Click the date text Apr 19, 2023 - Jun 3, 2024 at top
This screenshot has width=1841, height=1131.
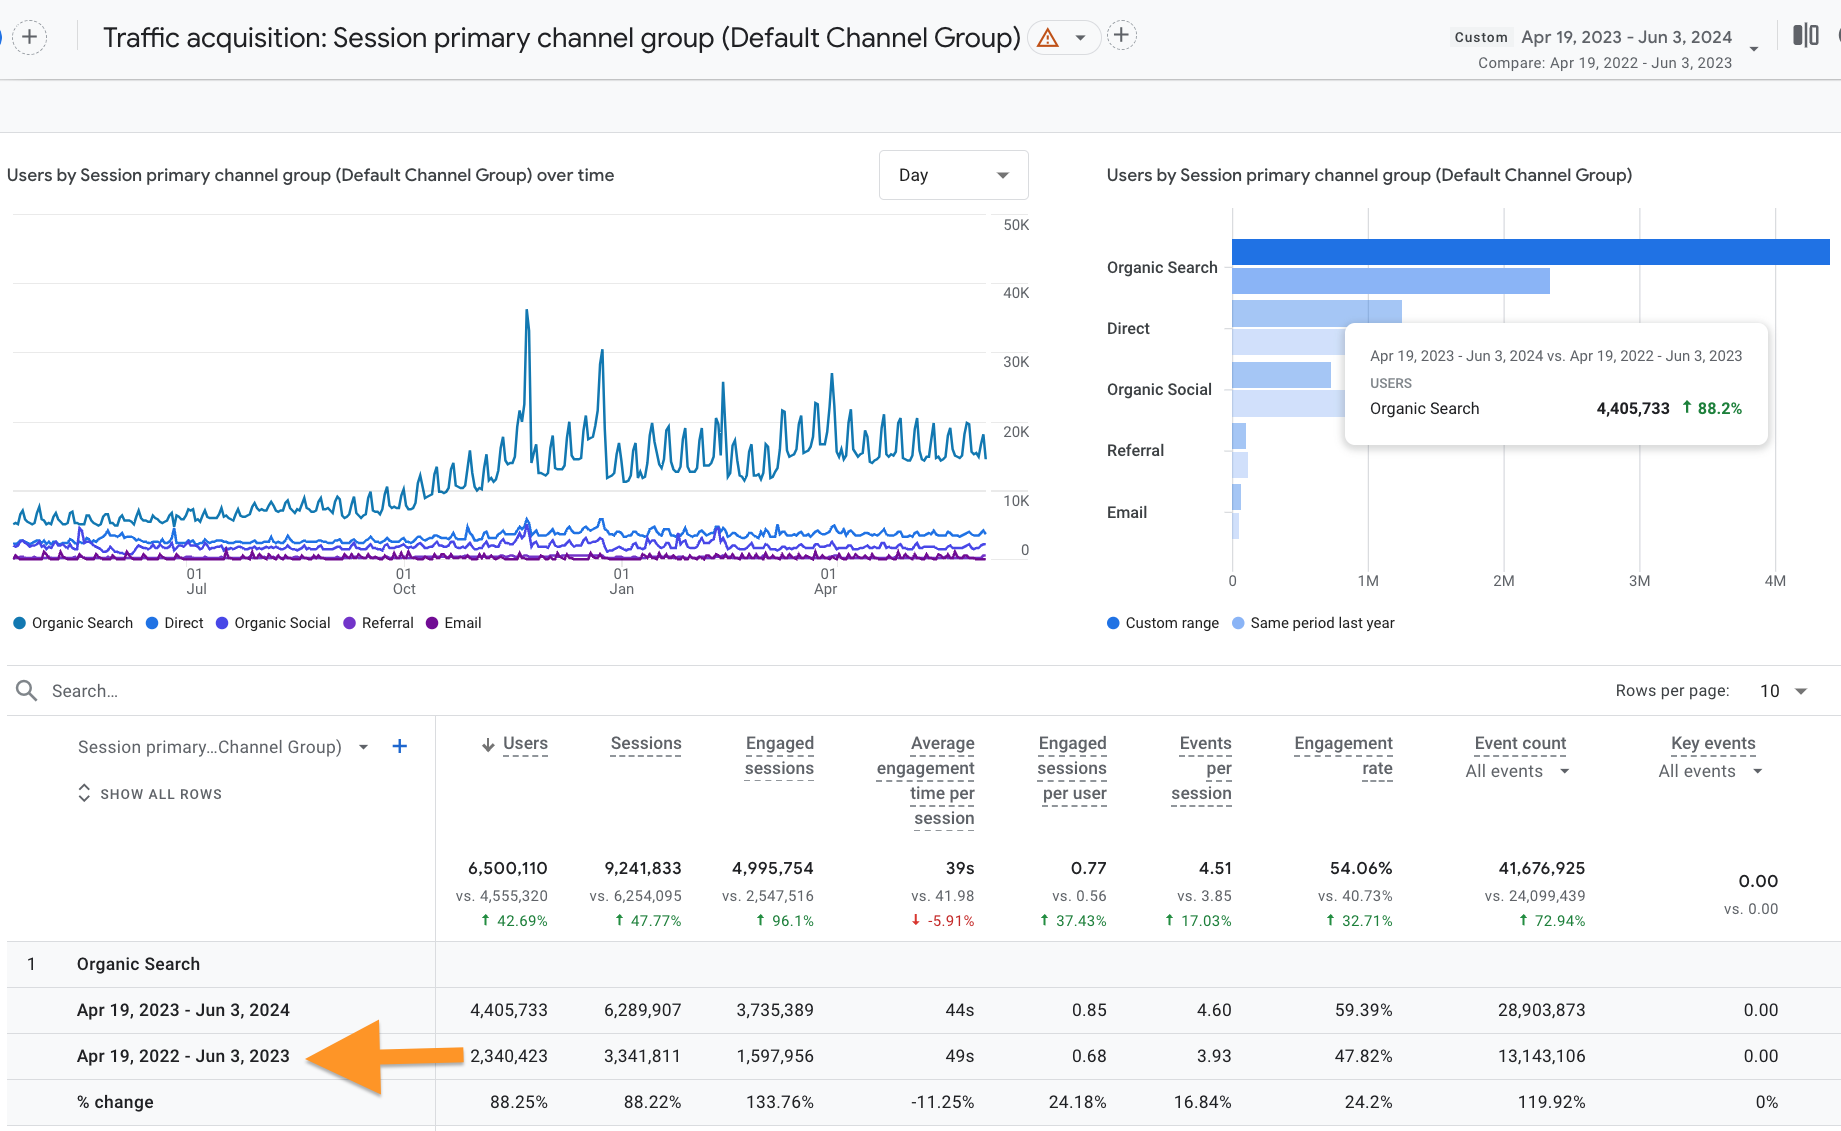(x=1626, y=37)
